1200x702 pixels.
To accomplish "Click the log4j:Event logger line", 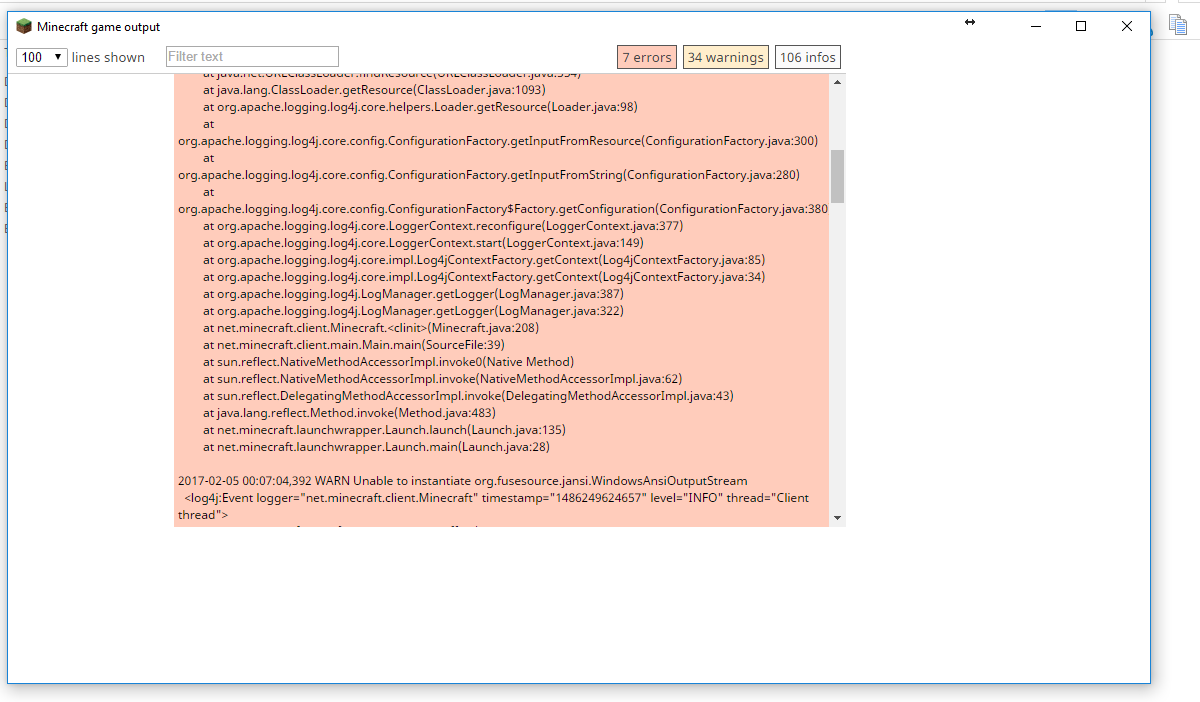I will pos(494,506).
